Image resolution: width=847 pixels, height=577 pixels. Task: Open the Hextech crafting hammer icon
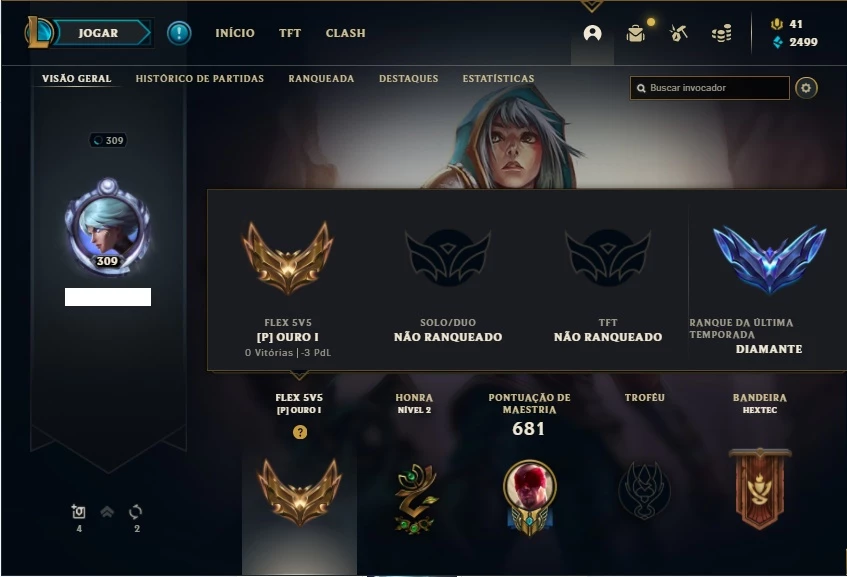[x=678, y=33]
